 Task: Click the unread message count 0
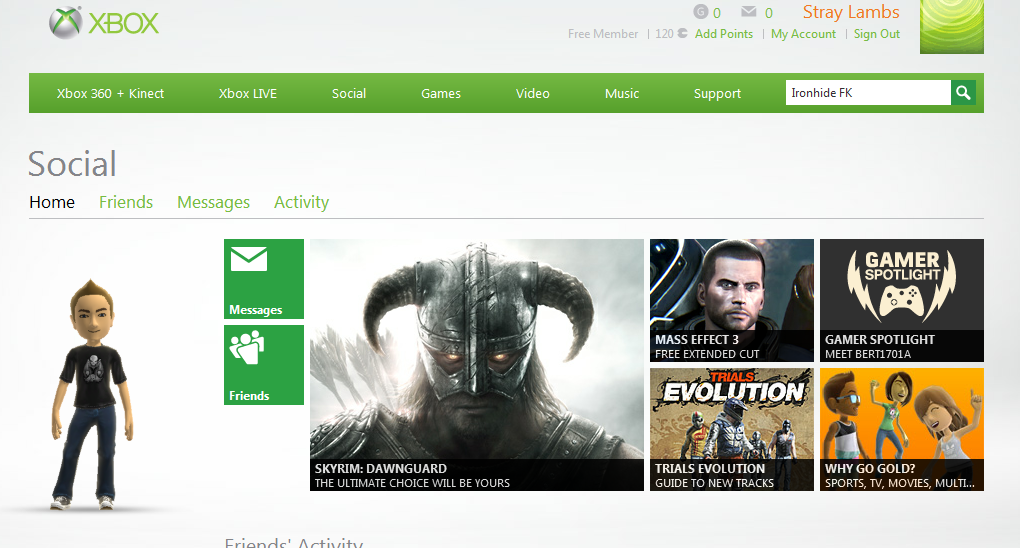tap(768, 13)
